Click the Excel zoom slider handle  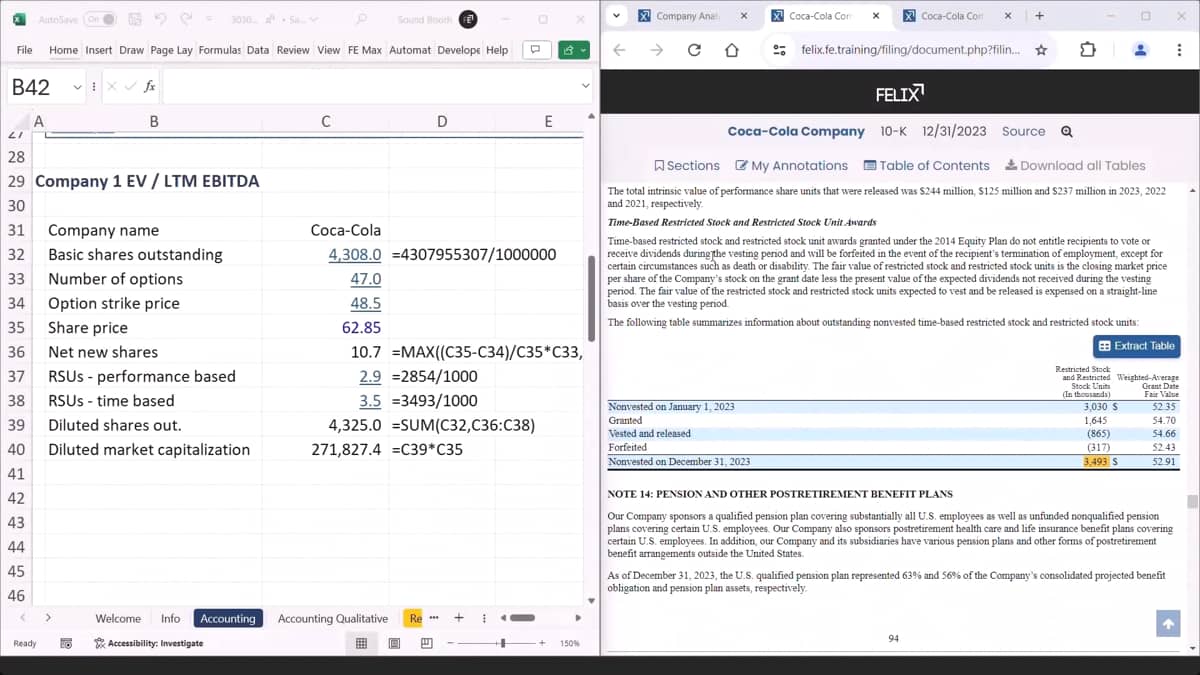tap(503, 644)
